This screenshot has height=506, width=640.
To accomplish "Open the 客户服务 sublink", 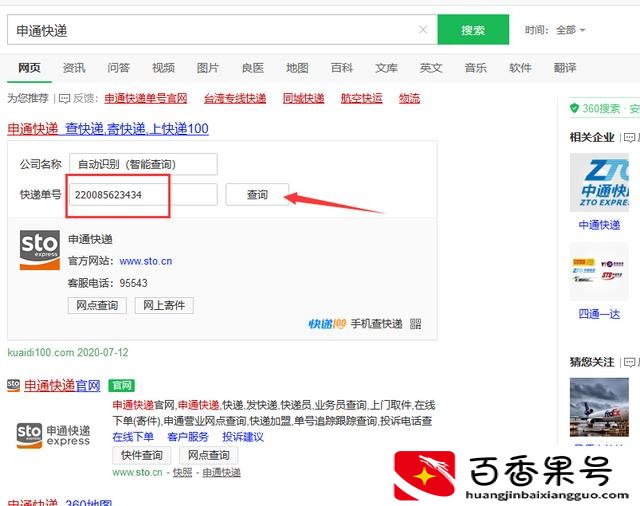I will point(188,437).
